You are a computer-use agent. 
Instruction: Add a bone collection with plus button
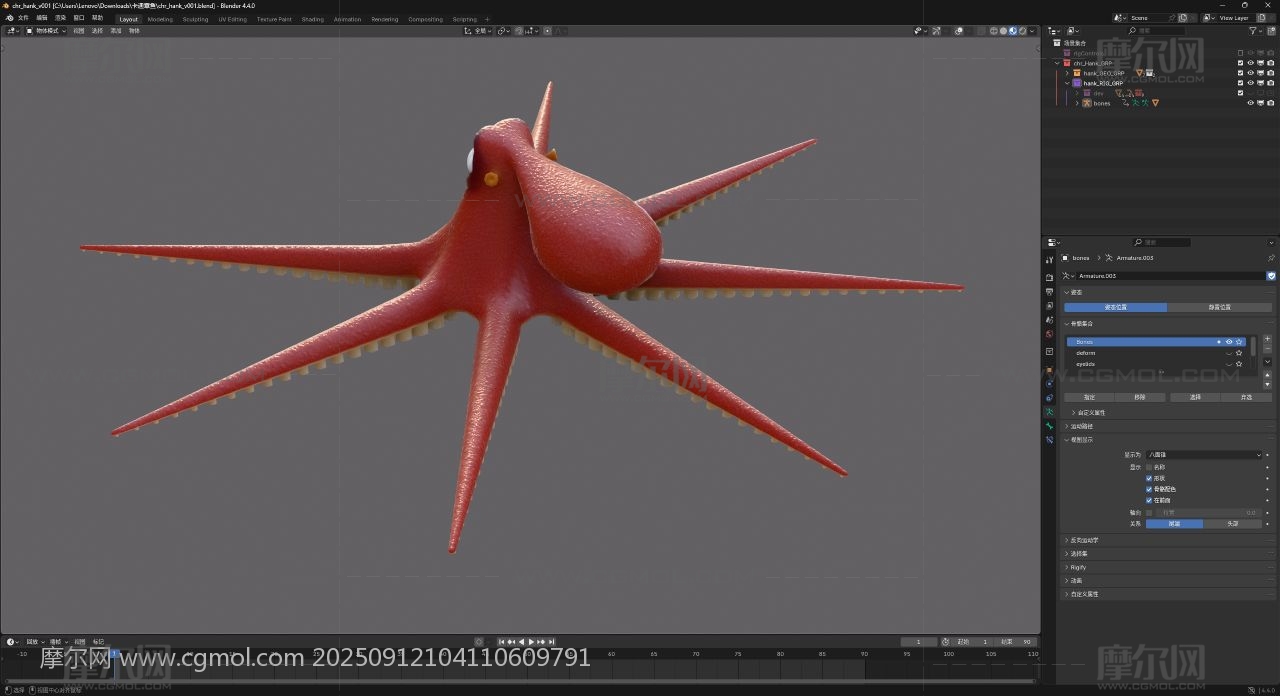[1268, 339]
